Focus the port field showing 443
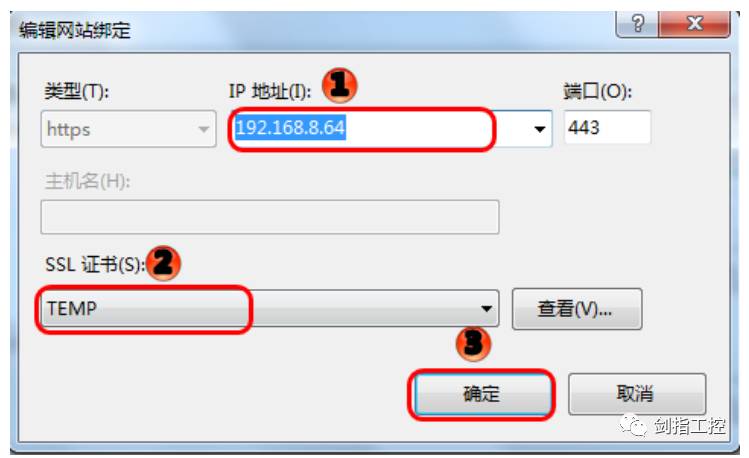Image resolution: width=749 pixels, height=458 pixels. point(607,128)
